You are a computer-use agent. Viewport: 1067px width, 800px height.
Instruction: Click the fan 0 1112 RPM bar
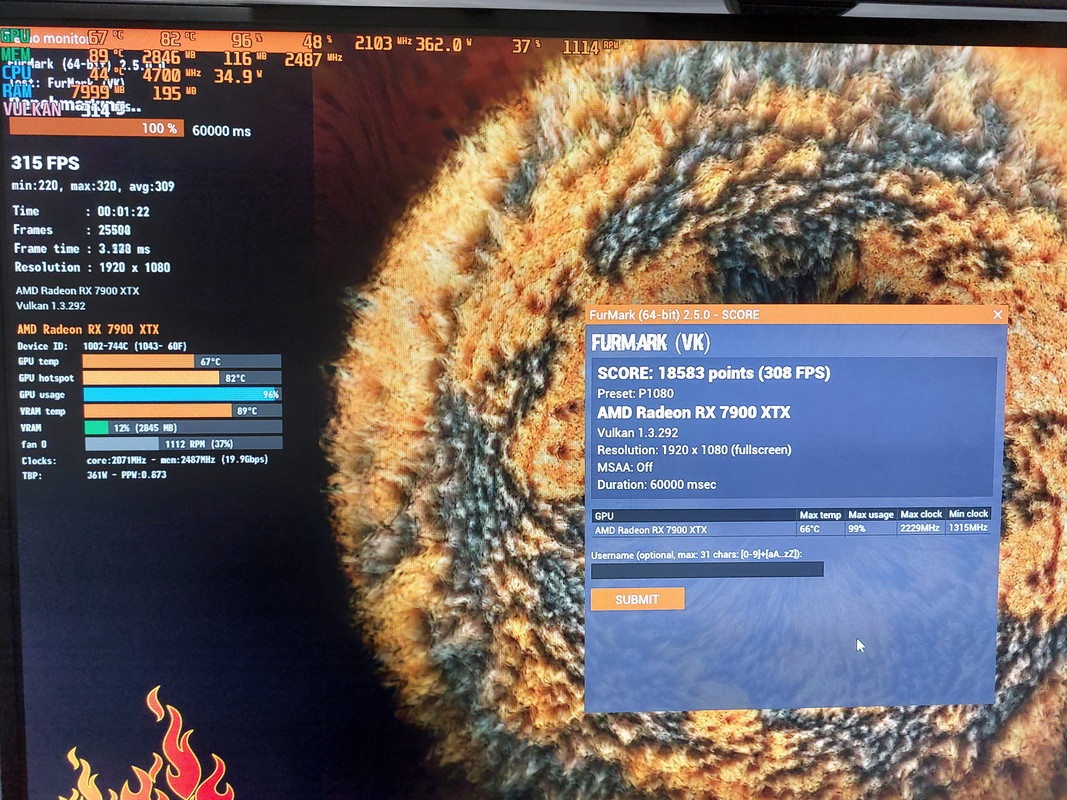pyautogui.click(x=184, y=444)
